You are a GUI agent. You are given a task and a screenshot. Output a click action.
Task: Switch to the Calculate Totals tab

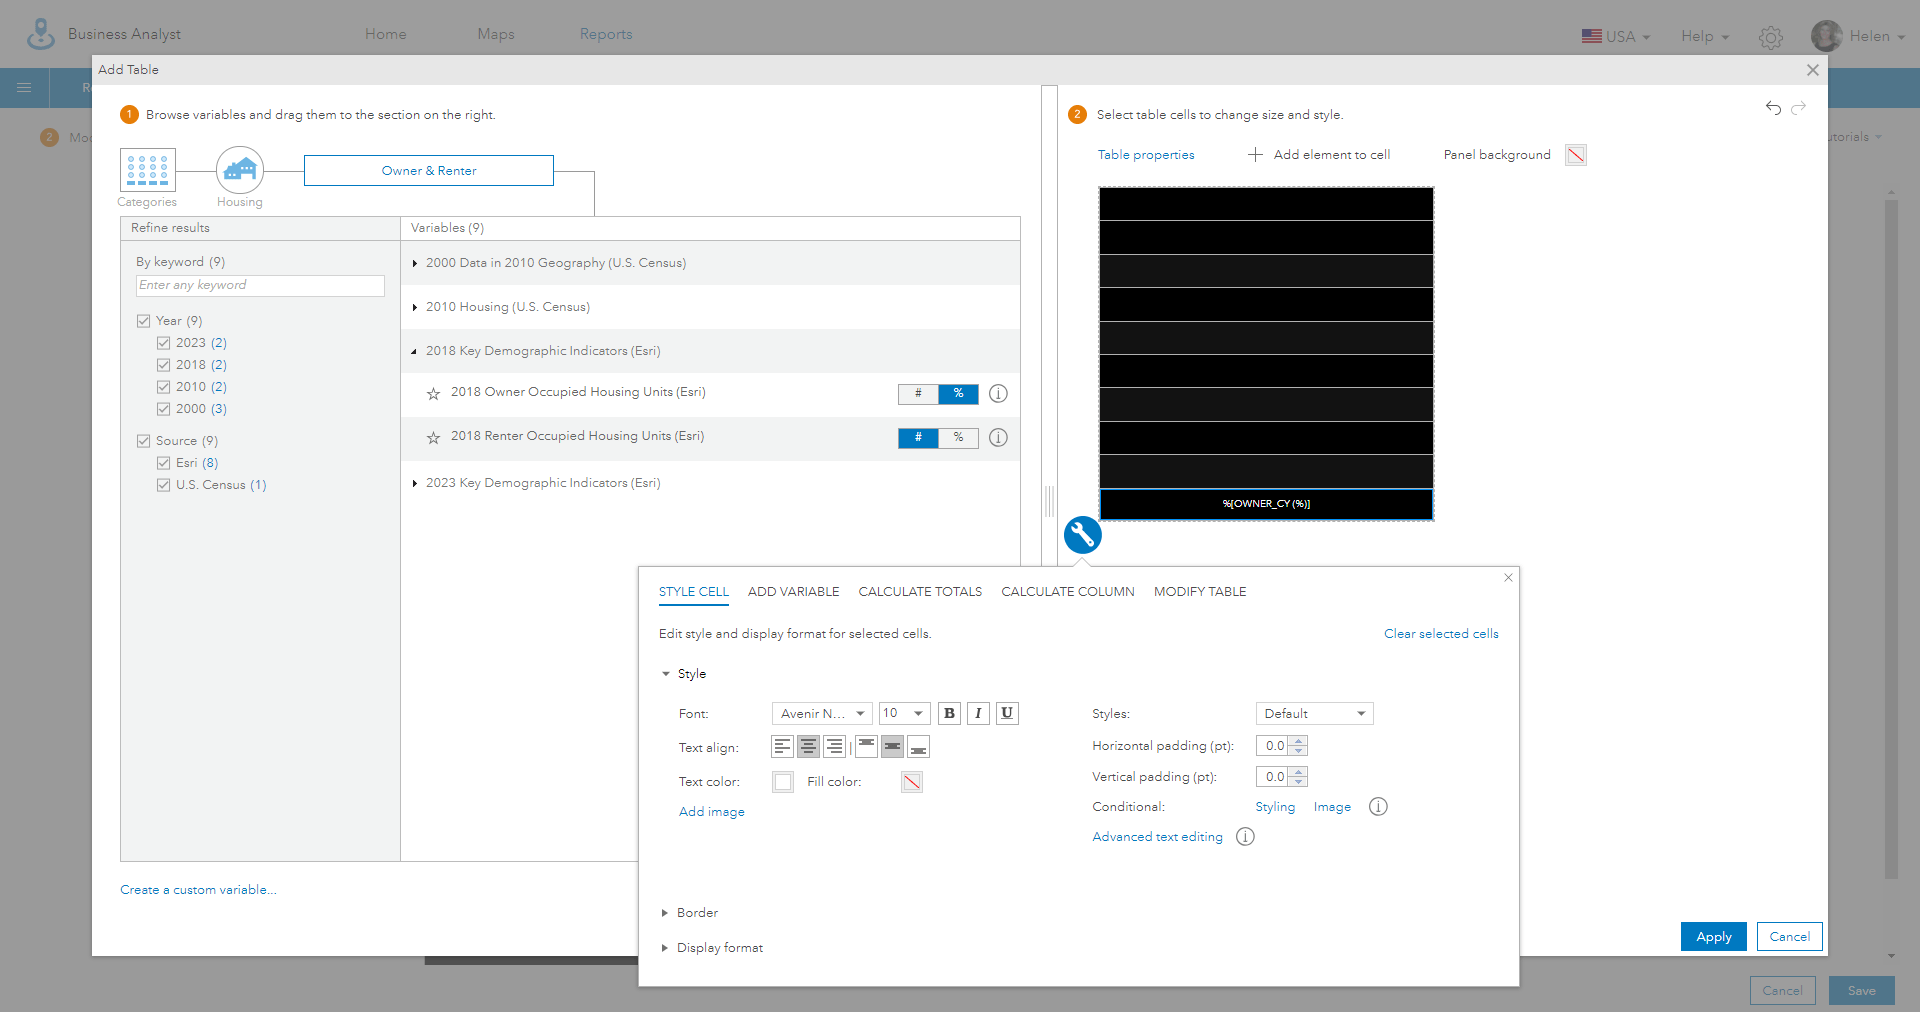coord(920,592)
